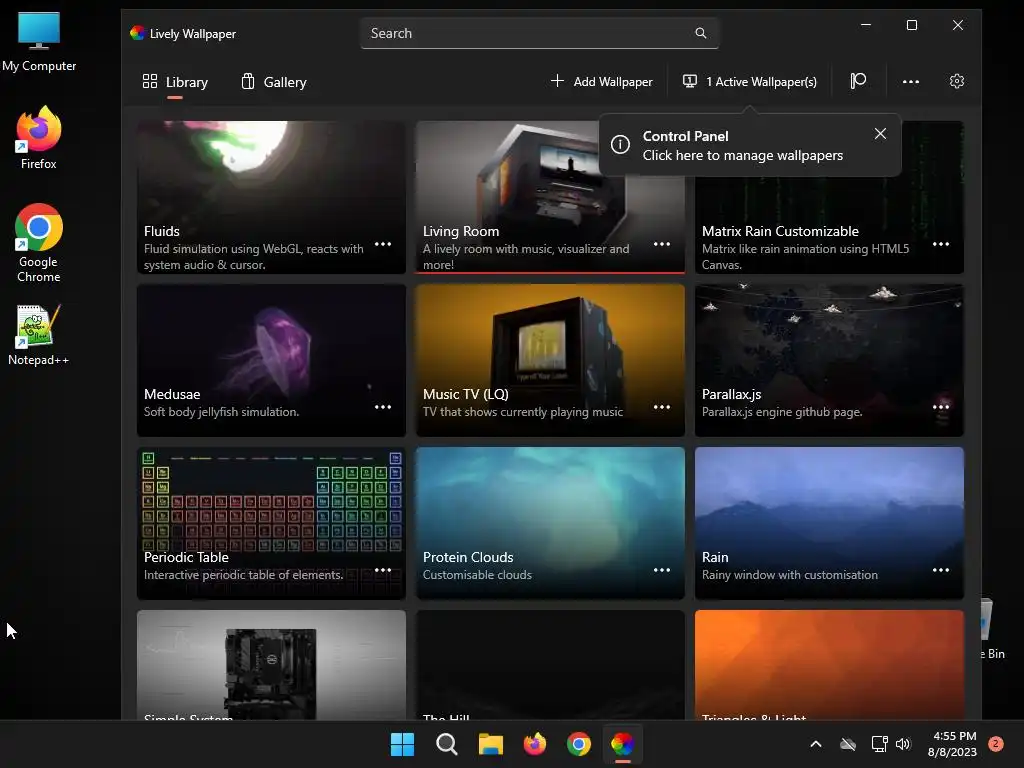The image size is (1024, 768).
Task: Open Google Chrome desktop shortcut
Action: coord(39,243)
